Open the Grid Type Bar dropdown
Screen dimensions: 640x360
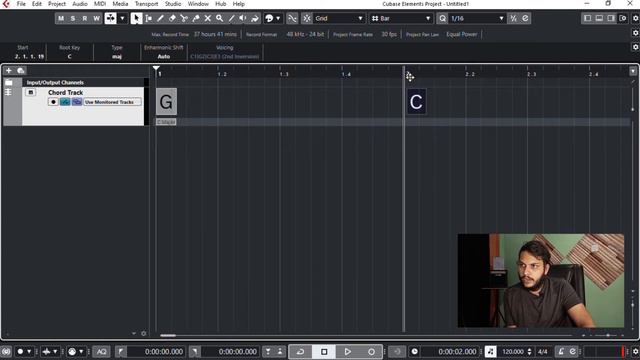click(x=401, y=18)
